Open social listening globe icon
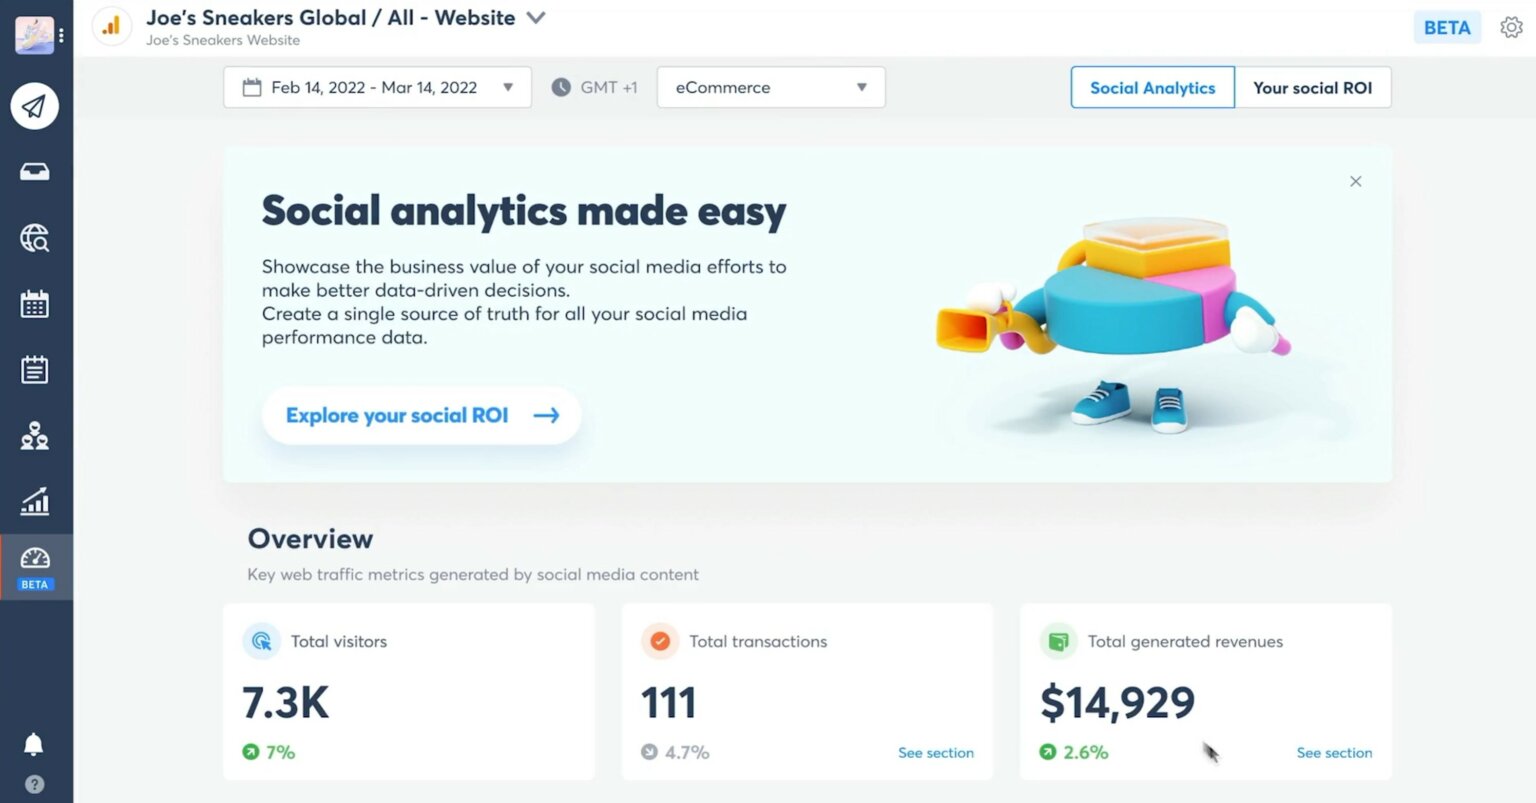 [35, 237]
